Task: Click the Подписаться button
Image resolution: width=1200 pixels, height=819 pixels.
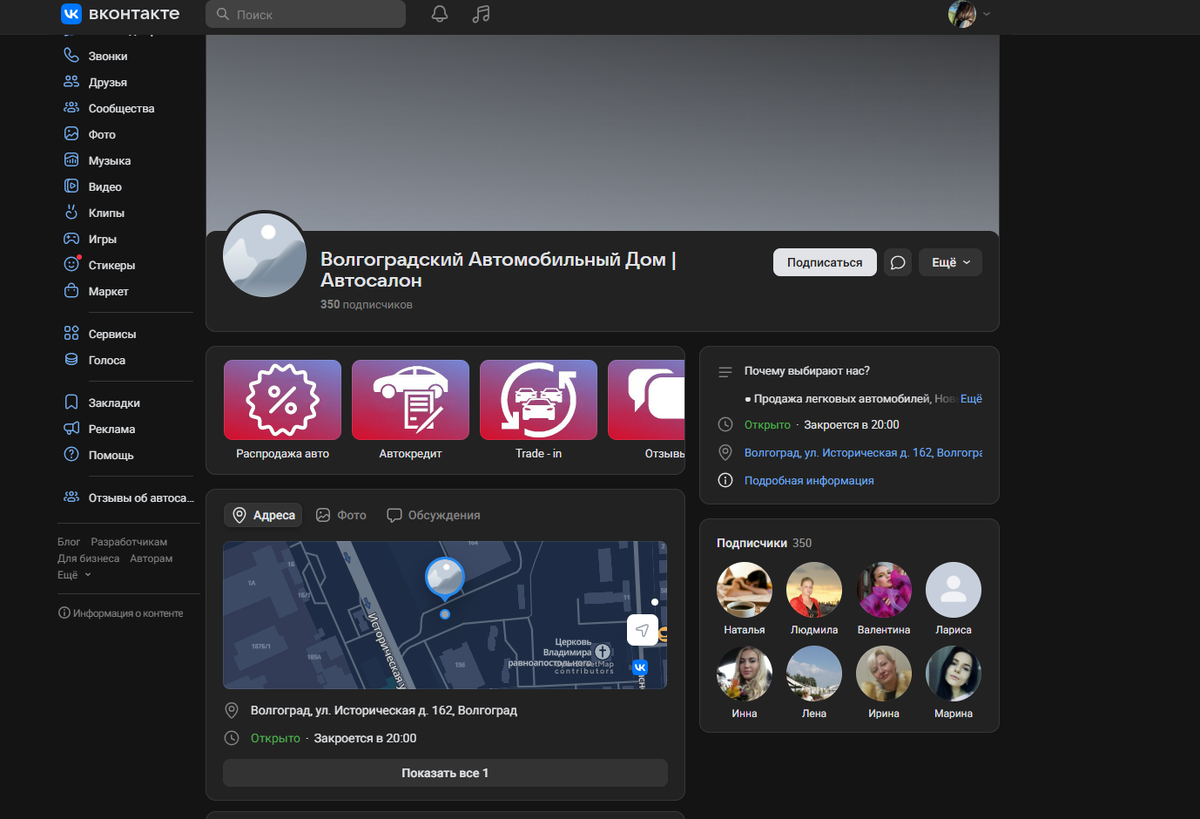Action: click(x=825, y=262)
